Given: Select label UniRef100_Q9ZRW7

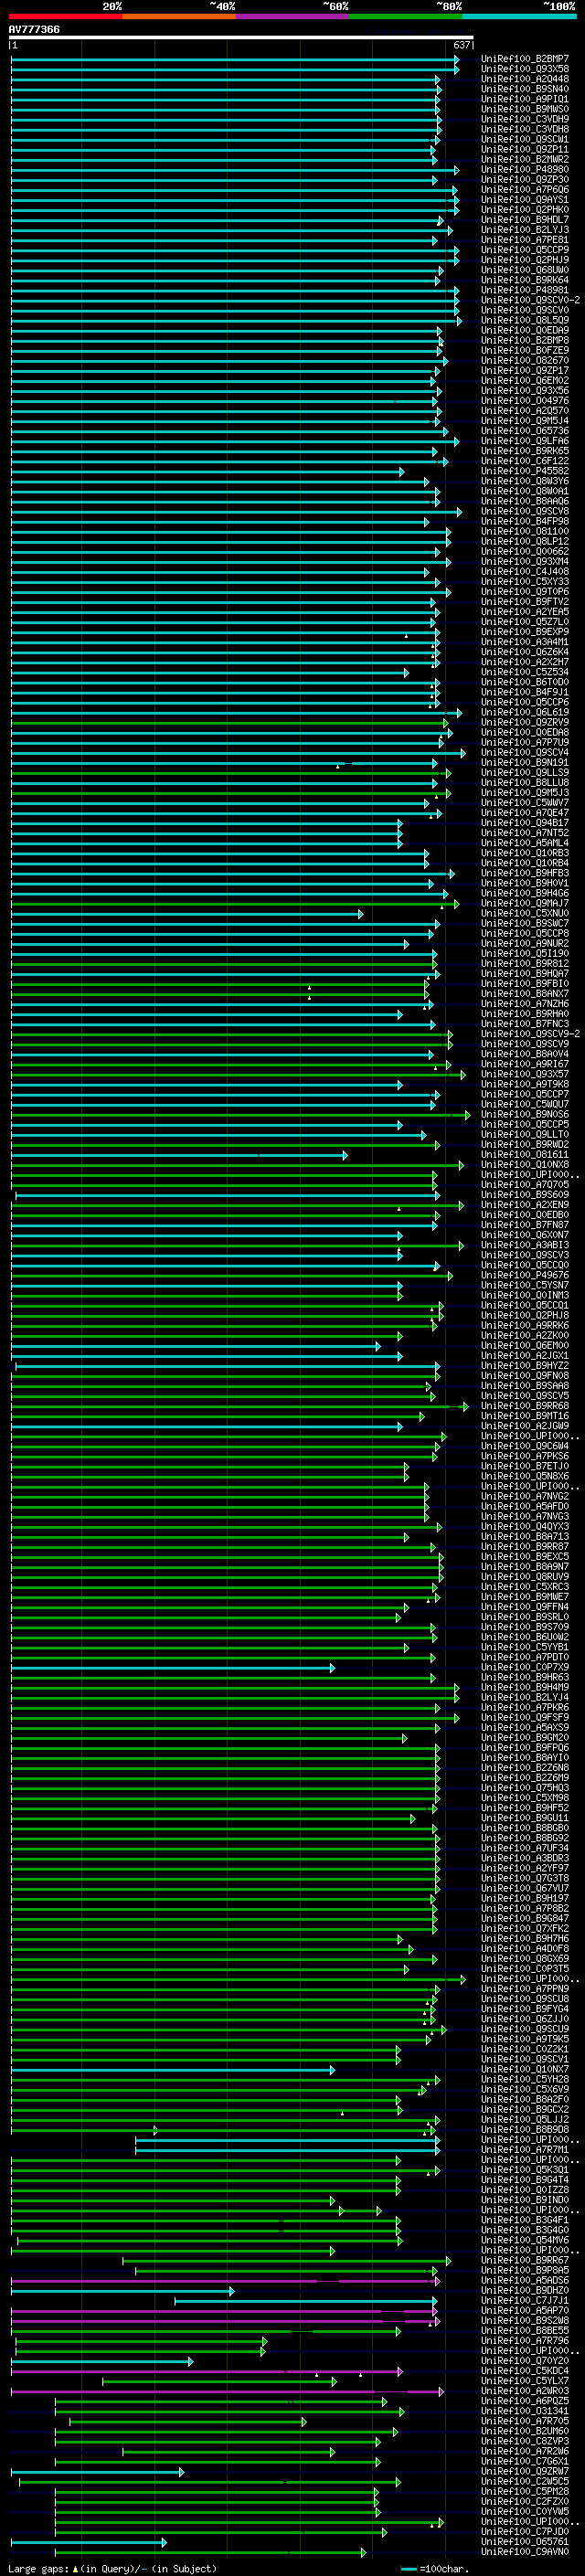Looking at the screenshot, I should (x=524, y=2471).
